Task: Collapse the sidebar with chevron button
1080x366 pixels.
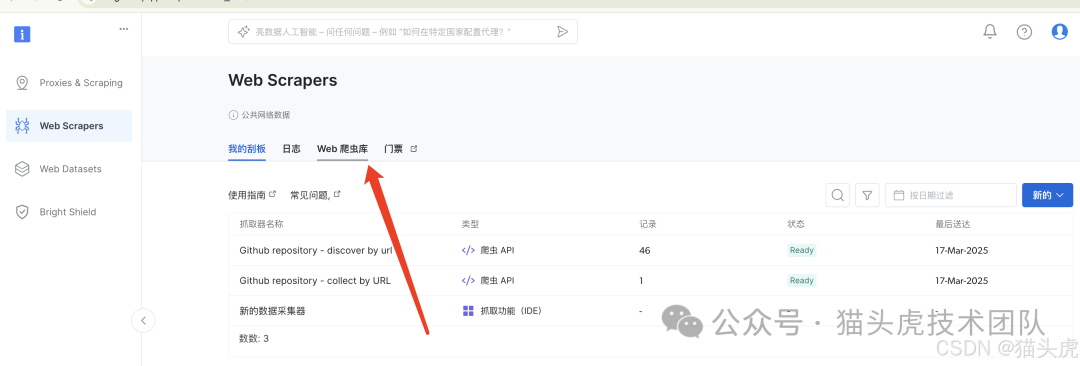Action: pos(143,321)
